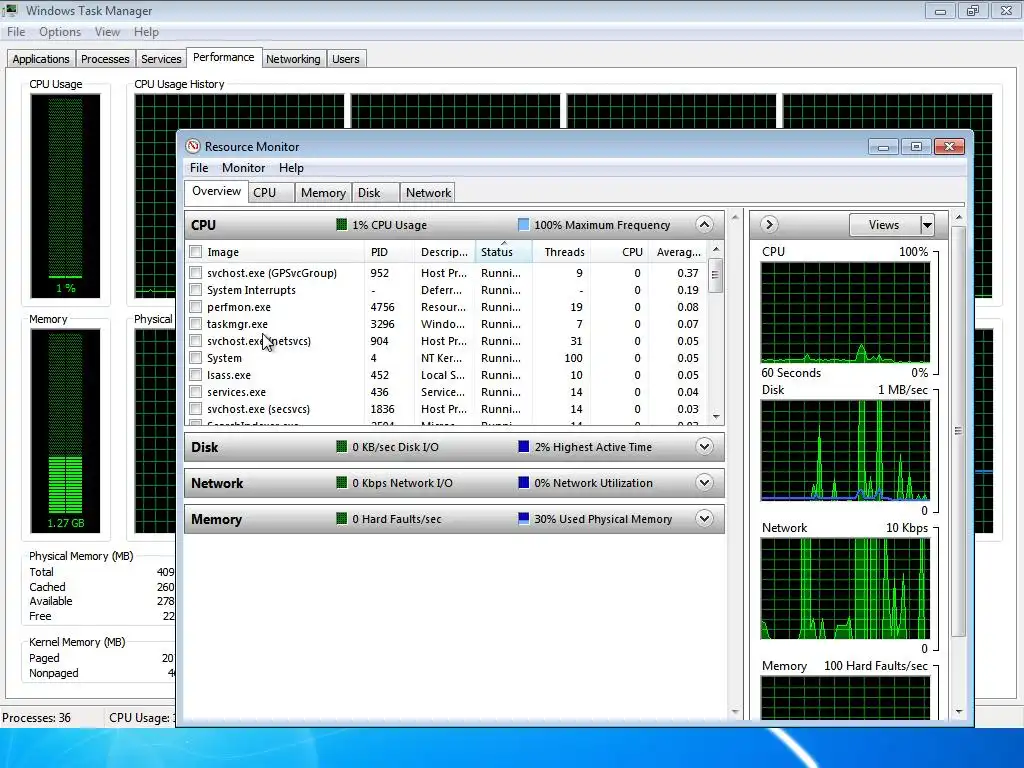Expand the Network section chevron

pos(704,483)
